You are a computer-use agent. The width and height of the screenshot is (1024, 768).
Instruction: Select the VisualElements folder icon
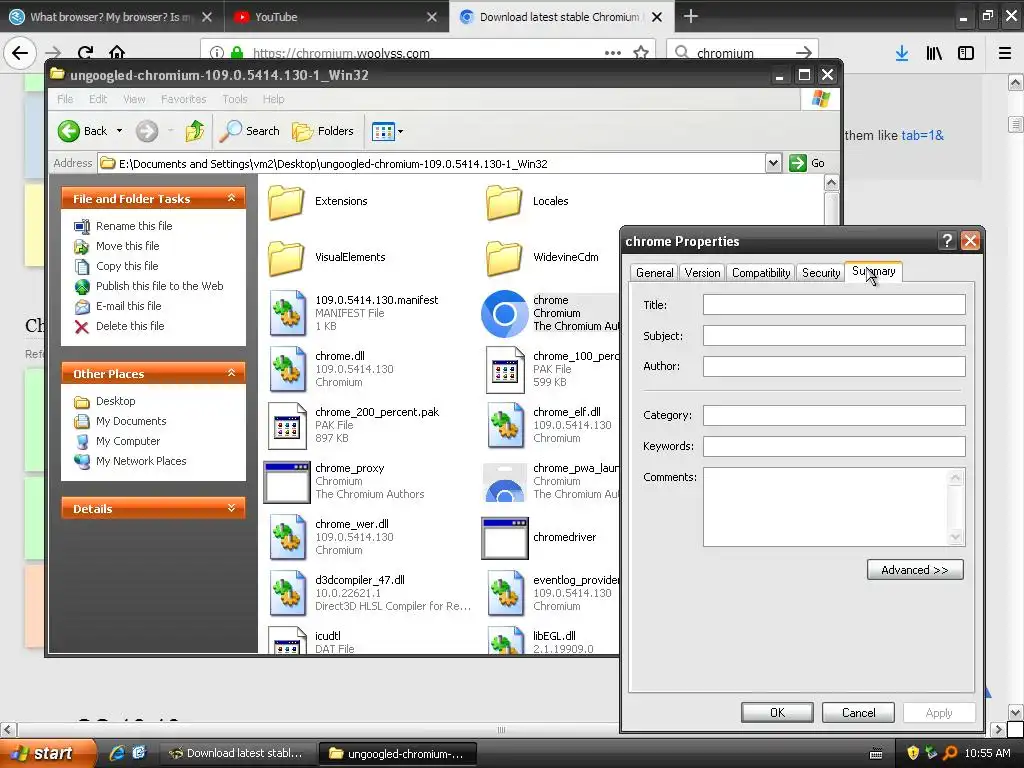coord(286,258)
